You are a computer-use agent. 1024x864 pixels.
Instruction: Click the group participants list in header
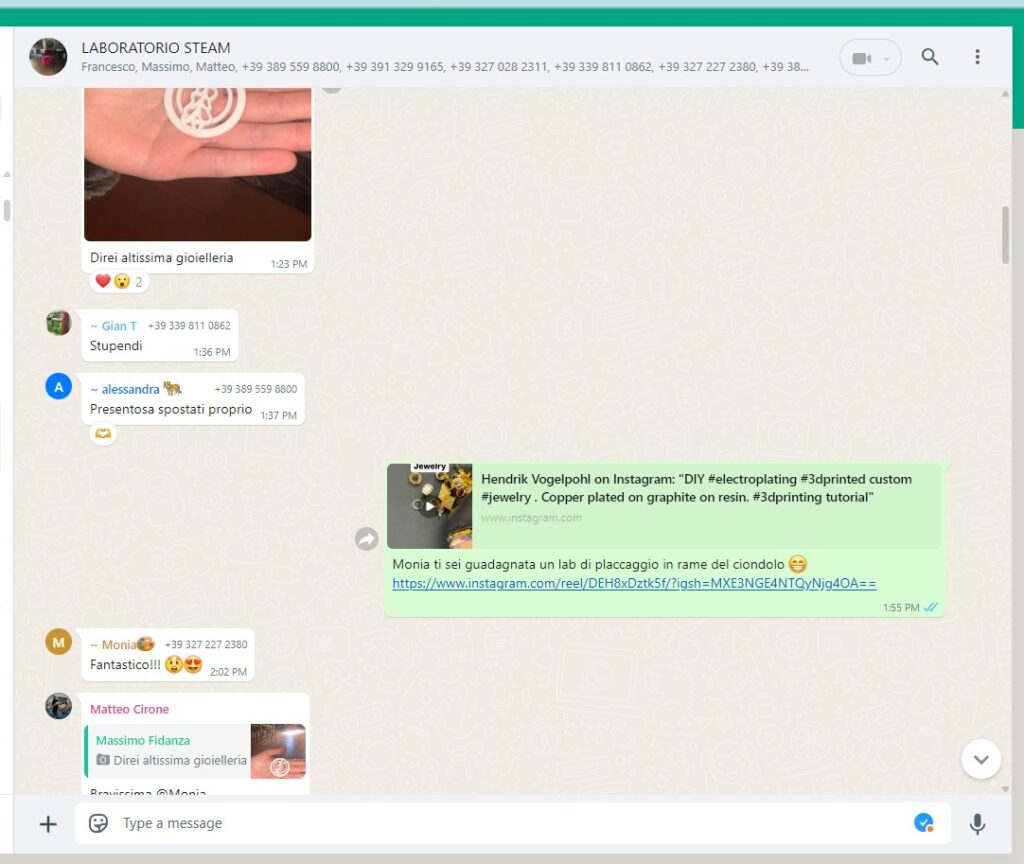(445, 67)
